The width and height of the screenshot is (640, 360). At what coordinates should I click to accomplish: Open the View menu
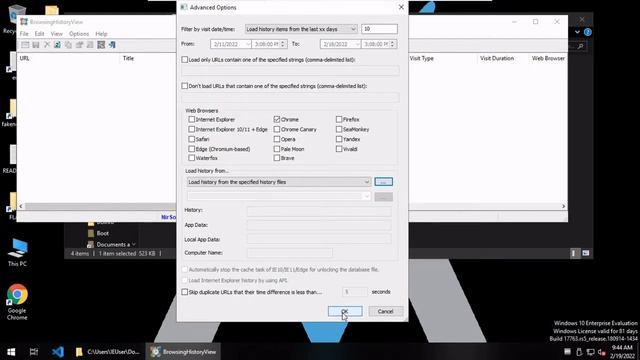(x=57, y=34)
